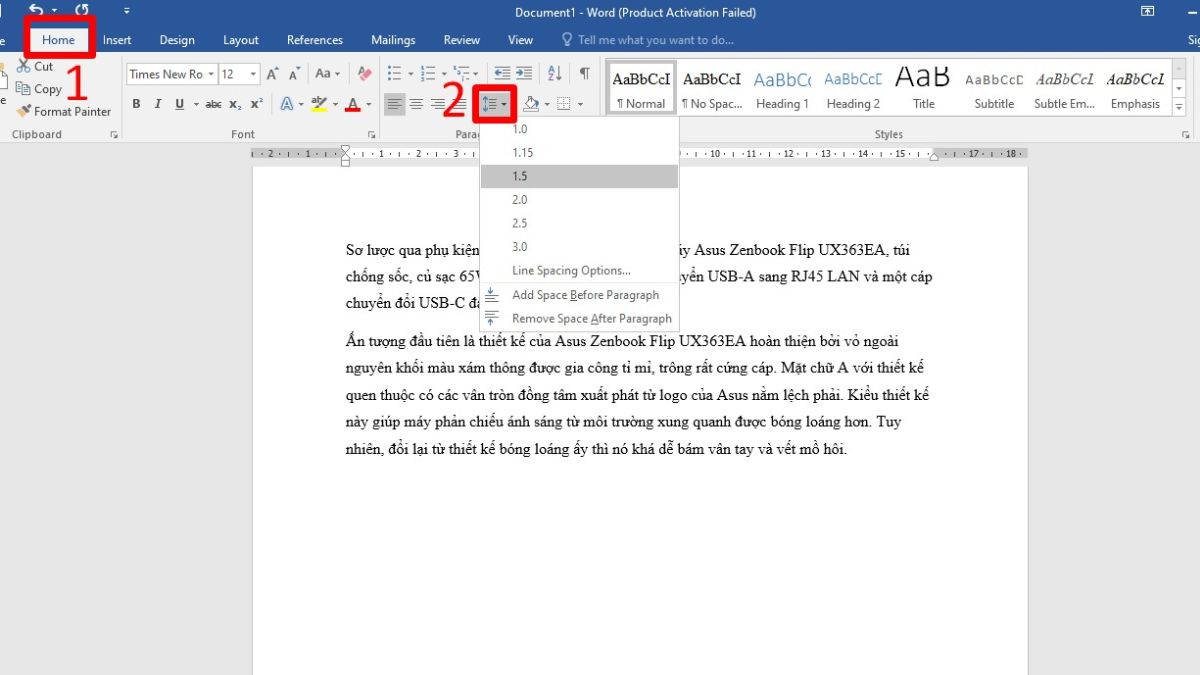Click Add Space Before Paragraph
Image resolution: width=1200 pixels, height=675 pixels.
pyautogui.click(x=579, y=295)
